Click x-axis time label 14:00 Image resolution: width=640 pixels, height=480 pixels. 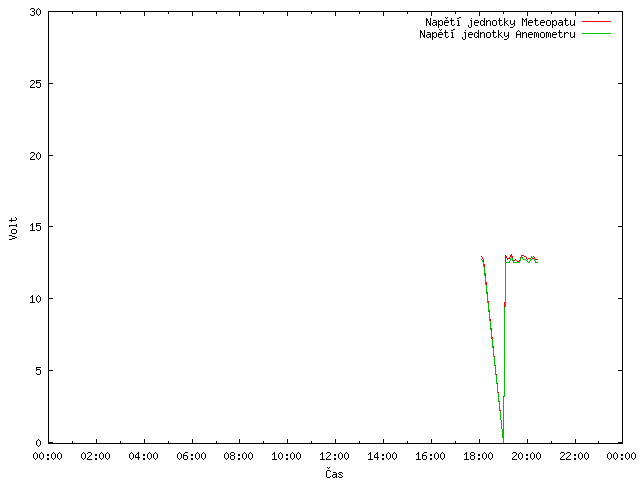[382, 456]
